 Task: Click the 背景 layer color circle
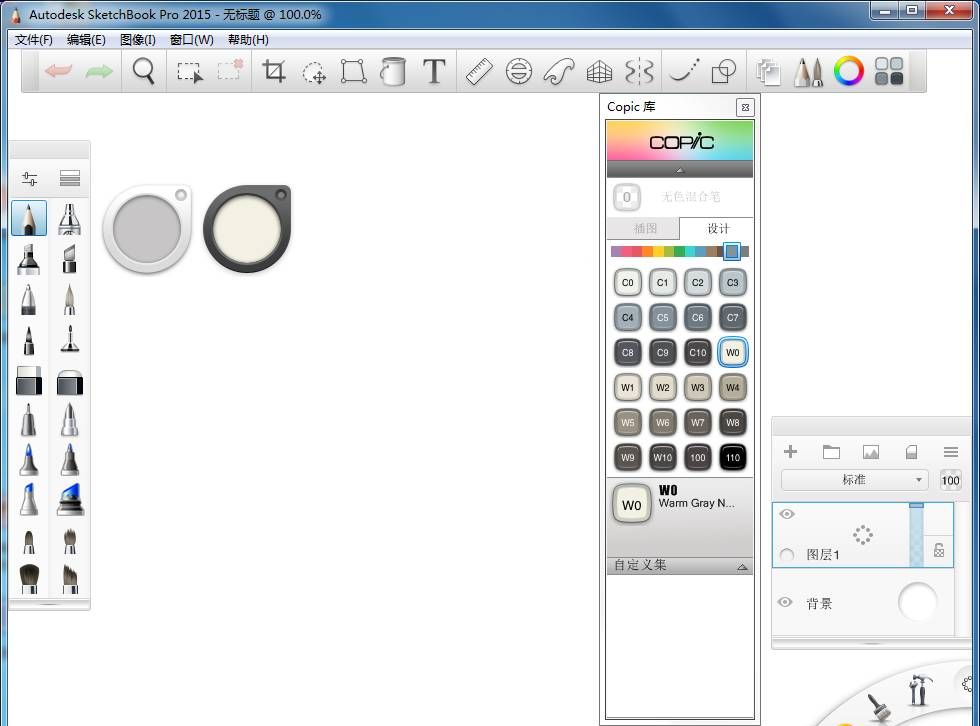click(x=918, y=602)
